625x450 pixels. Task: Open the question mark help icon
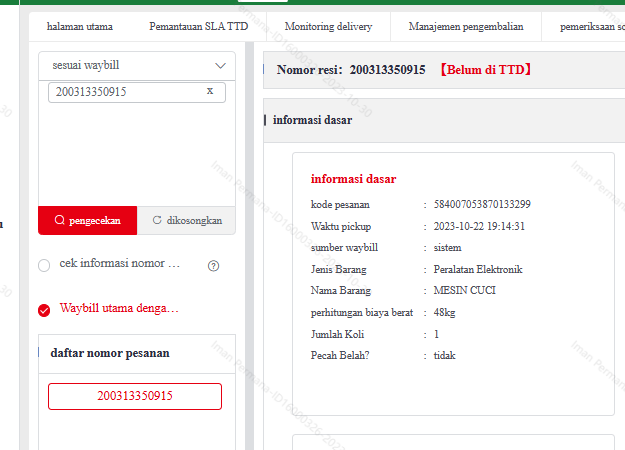[214, 266]
